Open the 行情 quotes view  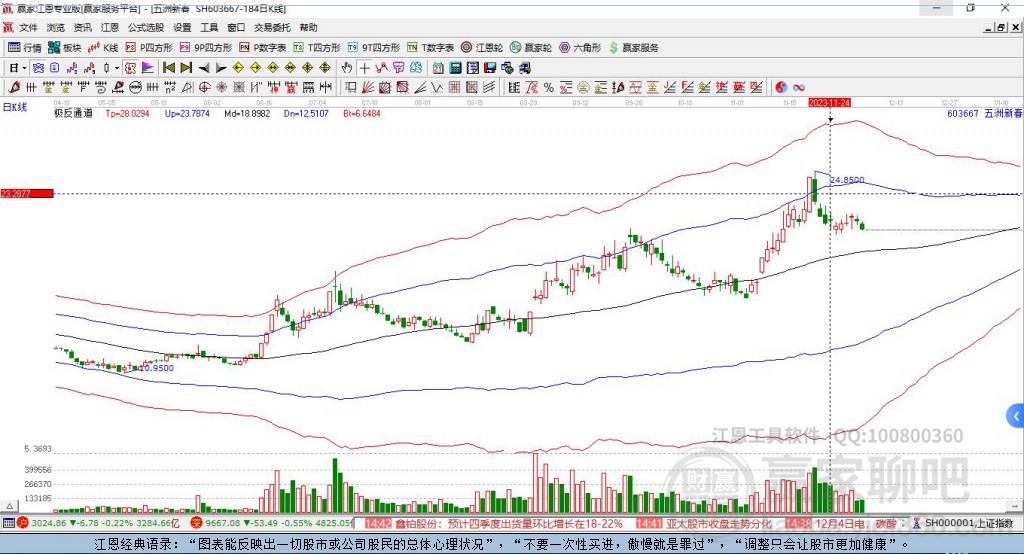[24, 48]
